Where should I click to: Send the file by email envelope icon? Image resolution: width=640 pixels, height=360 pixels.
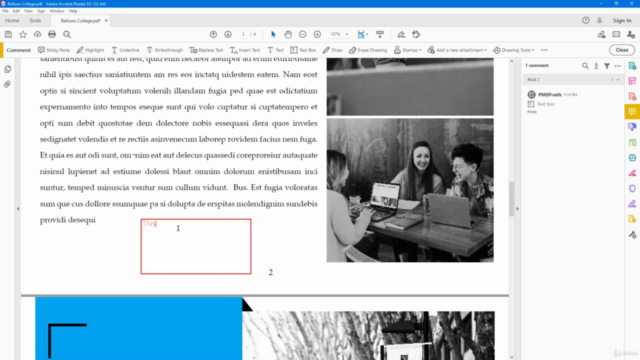point(616,35)
